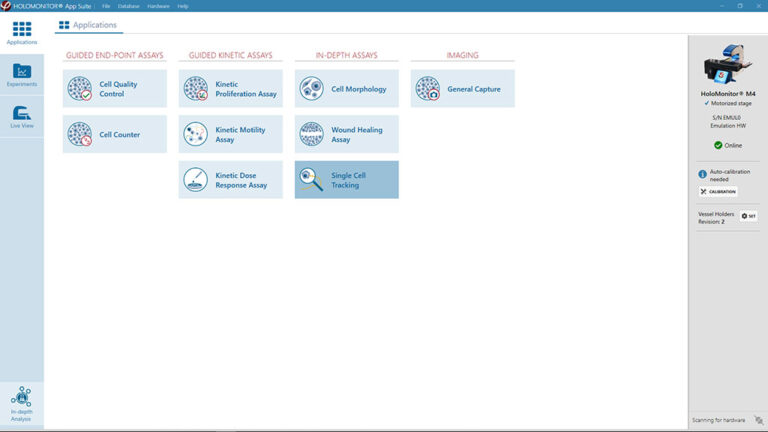
Task: Click the Cell Morphology icon
Action: click(x=312, y=89)
